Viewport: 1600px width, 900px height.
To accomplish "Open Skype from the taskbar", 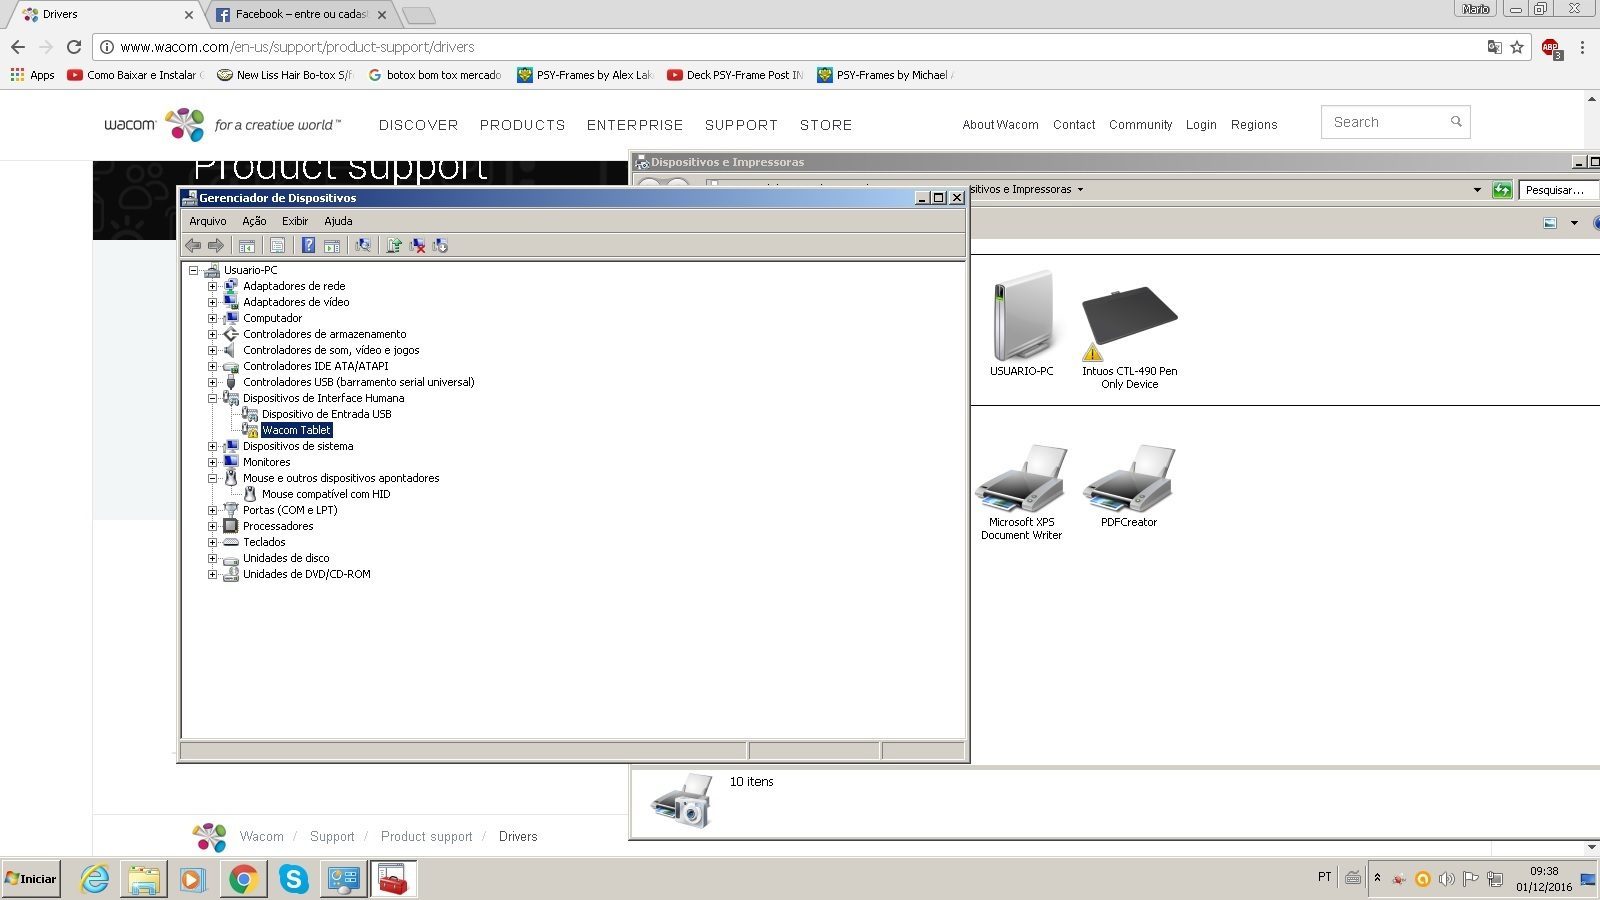I will click(293, 879).
